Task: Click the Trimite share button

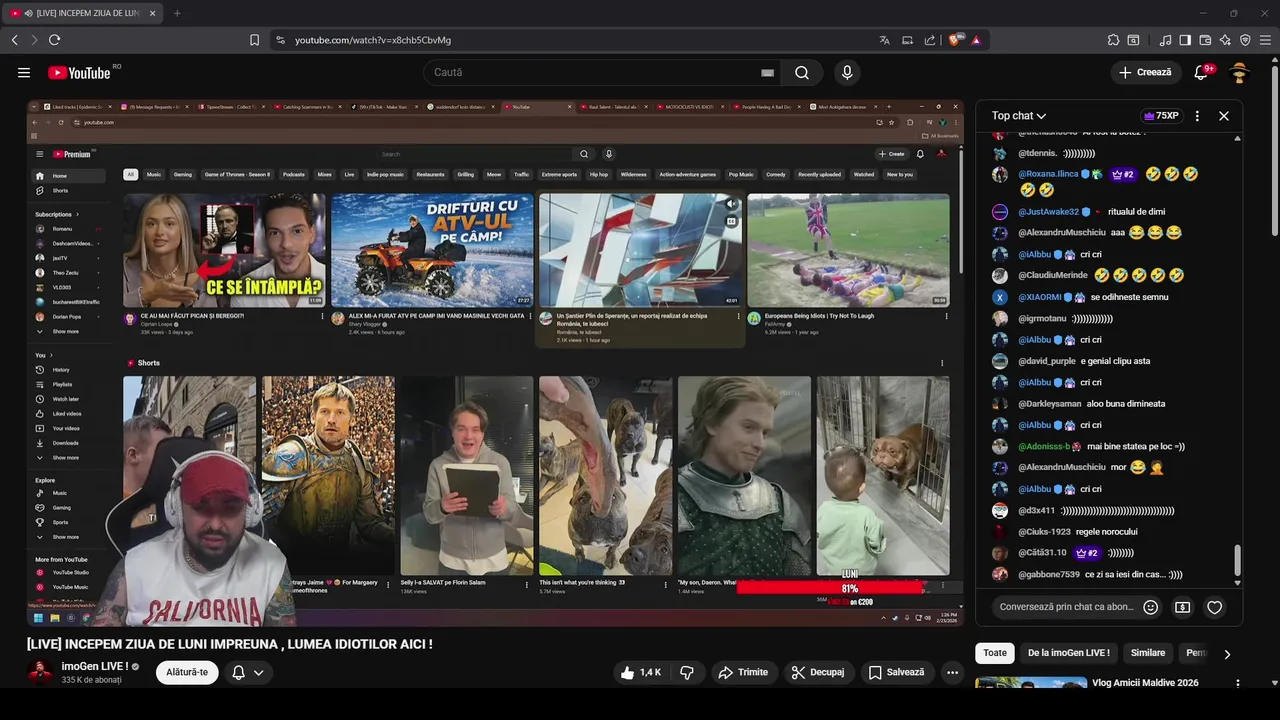Action: click(x=743, y=672)
